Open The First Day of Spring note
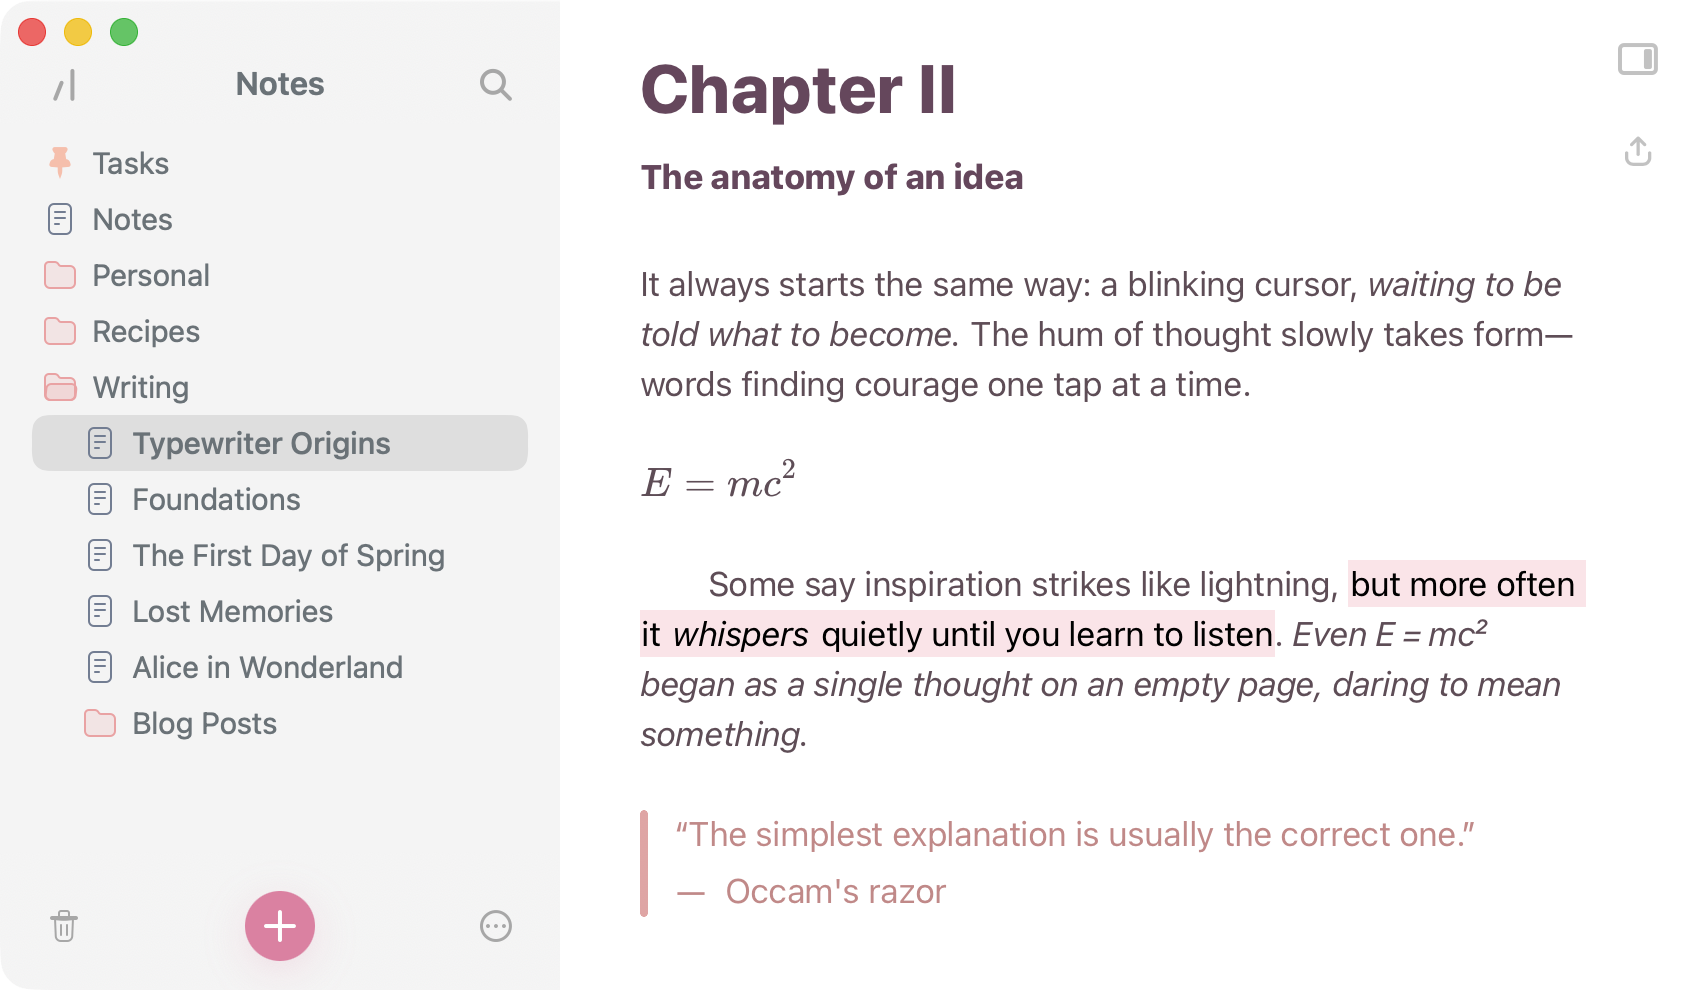Viewport: 1698px width, 990px height. (x=288, y=555)
